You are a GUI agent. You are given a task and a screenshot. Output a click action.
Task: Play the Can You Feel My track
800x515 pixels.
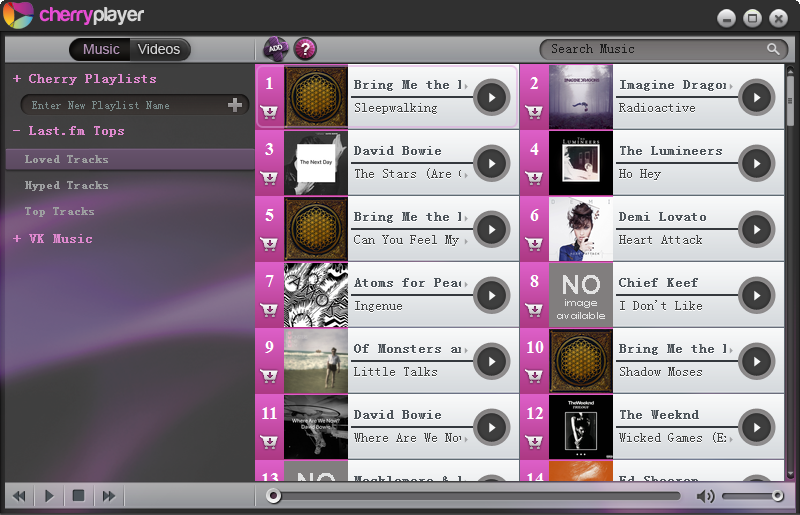coord(492,229)
